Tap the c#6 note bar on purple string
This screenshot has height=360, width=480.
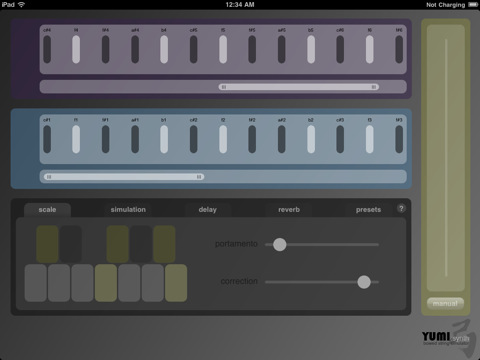(340, 49)
